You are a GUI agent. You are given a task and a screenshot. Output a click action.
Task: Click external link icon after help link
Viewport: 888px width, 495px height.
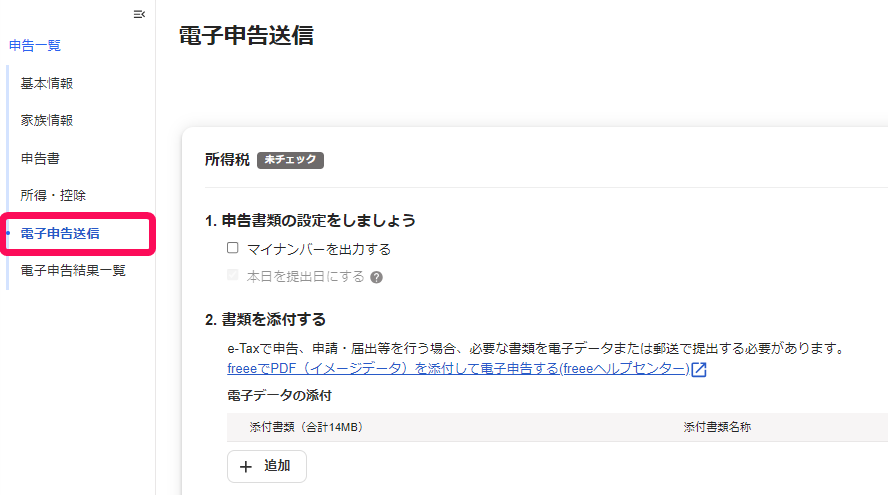coord(699,369)
